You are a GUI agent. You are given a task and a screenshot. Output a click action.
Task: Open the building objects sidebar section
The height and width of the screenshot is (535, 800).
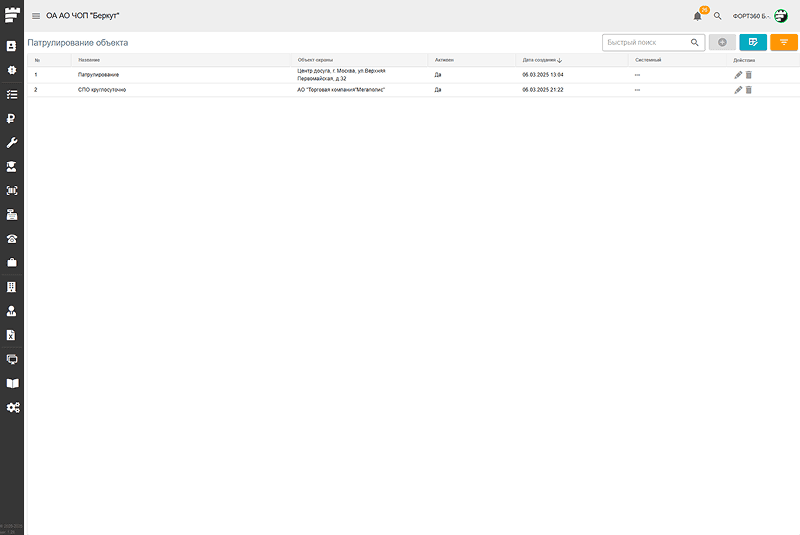click(11, 287)
